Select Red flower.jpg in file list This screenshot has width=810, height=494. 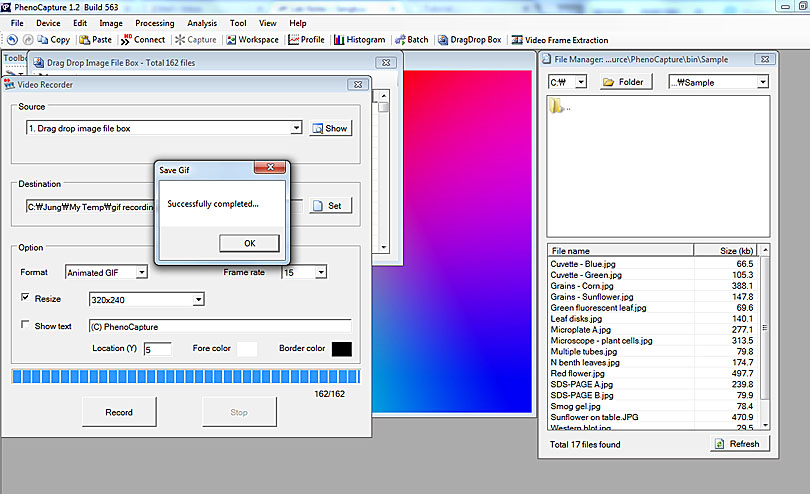578,373
